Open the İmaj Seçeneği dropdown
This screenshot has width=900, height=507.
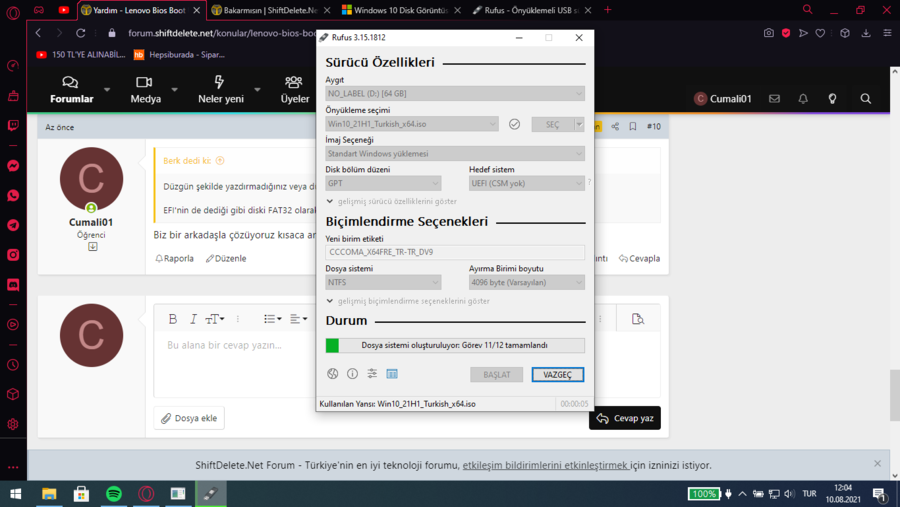click(x=455, y=154)
